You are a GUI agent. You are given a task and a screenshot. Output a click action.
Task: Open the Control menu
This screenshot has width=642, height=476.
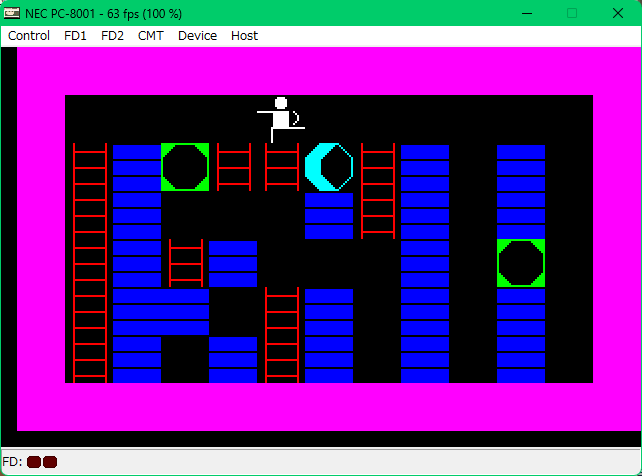point(29,36)
